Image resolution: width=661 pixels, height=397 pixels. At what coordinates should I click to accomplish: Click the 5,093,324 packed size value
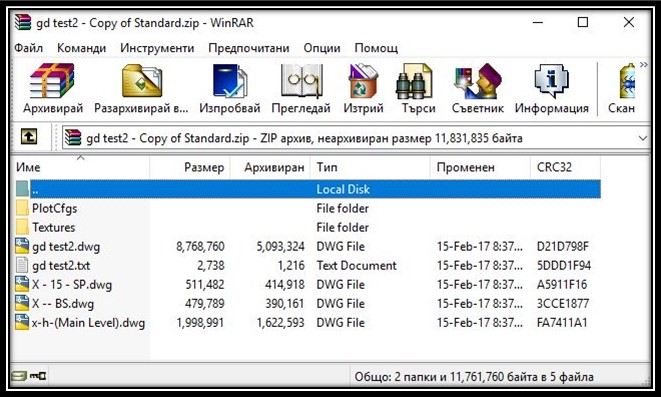280,246
